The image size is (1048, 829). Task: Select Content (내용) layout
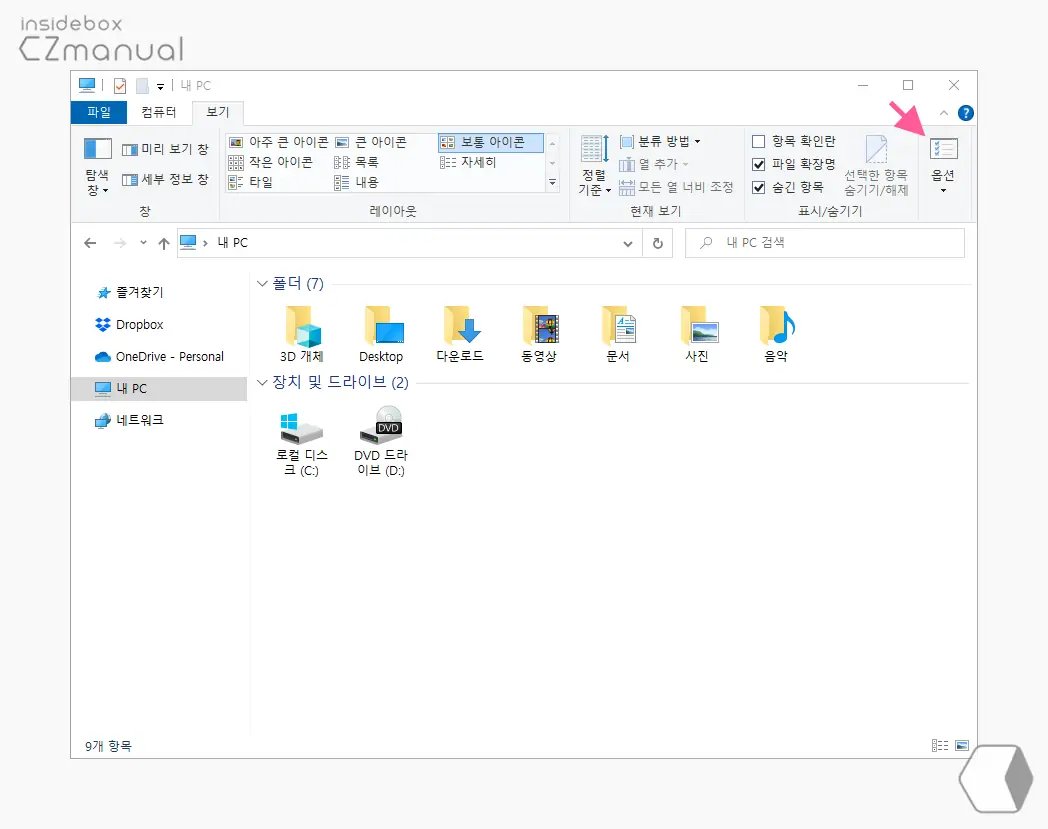pyautogui.click(x=356, y=182)
